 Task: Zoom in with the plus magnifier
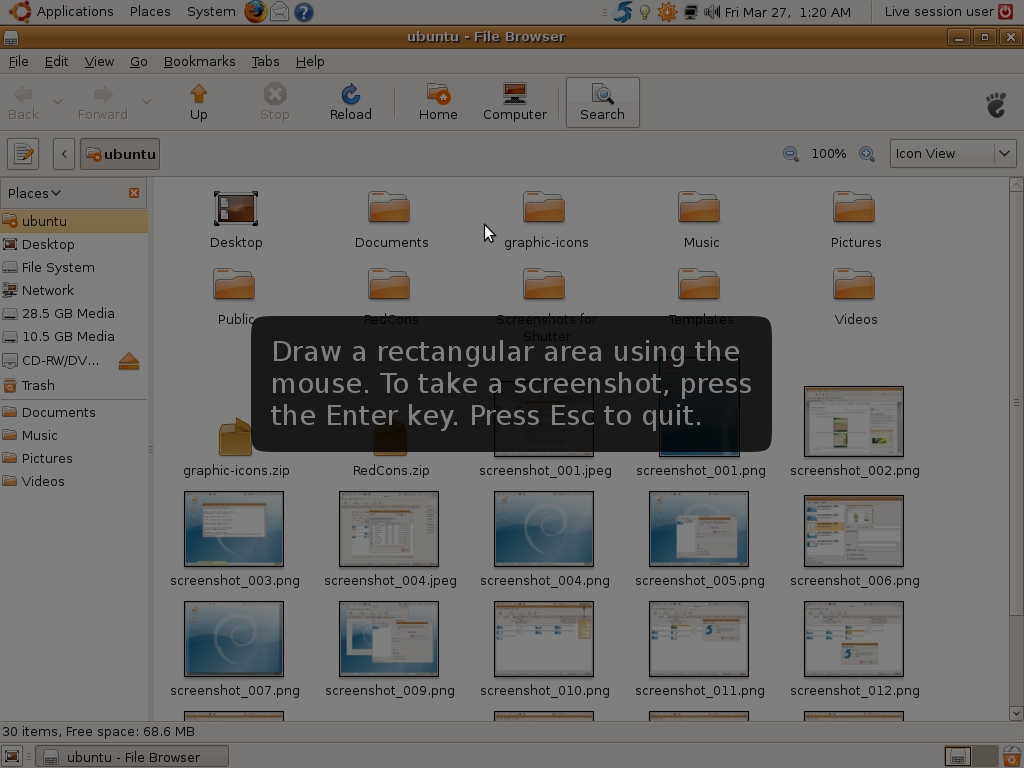[x=867, y=154]
